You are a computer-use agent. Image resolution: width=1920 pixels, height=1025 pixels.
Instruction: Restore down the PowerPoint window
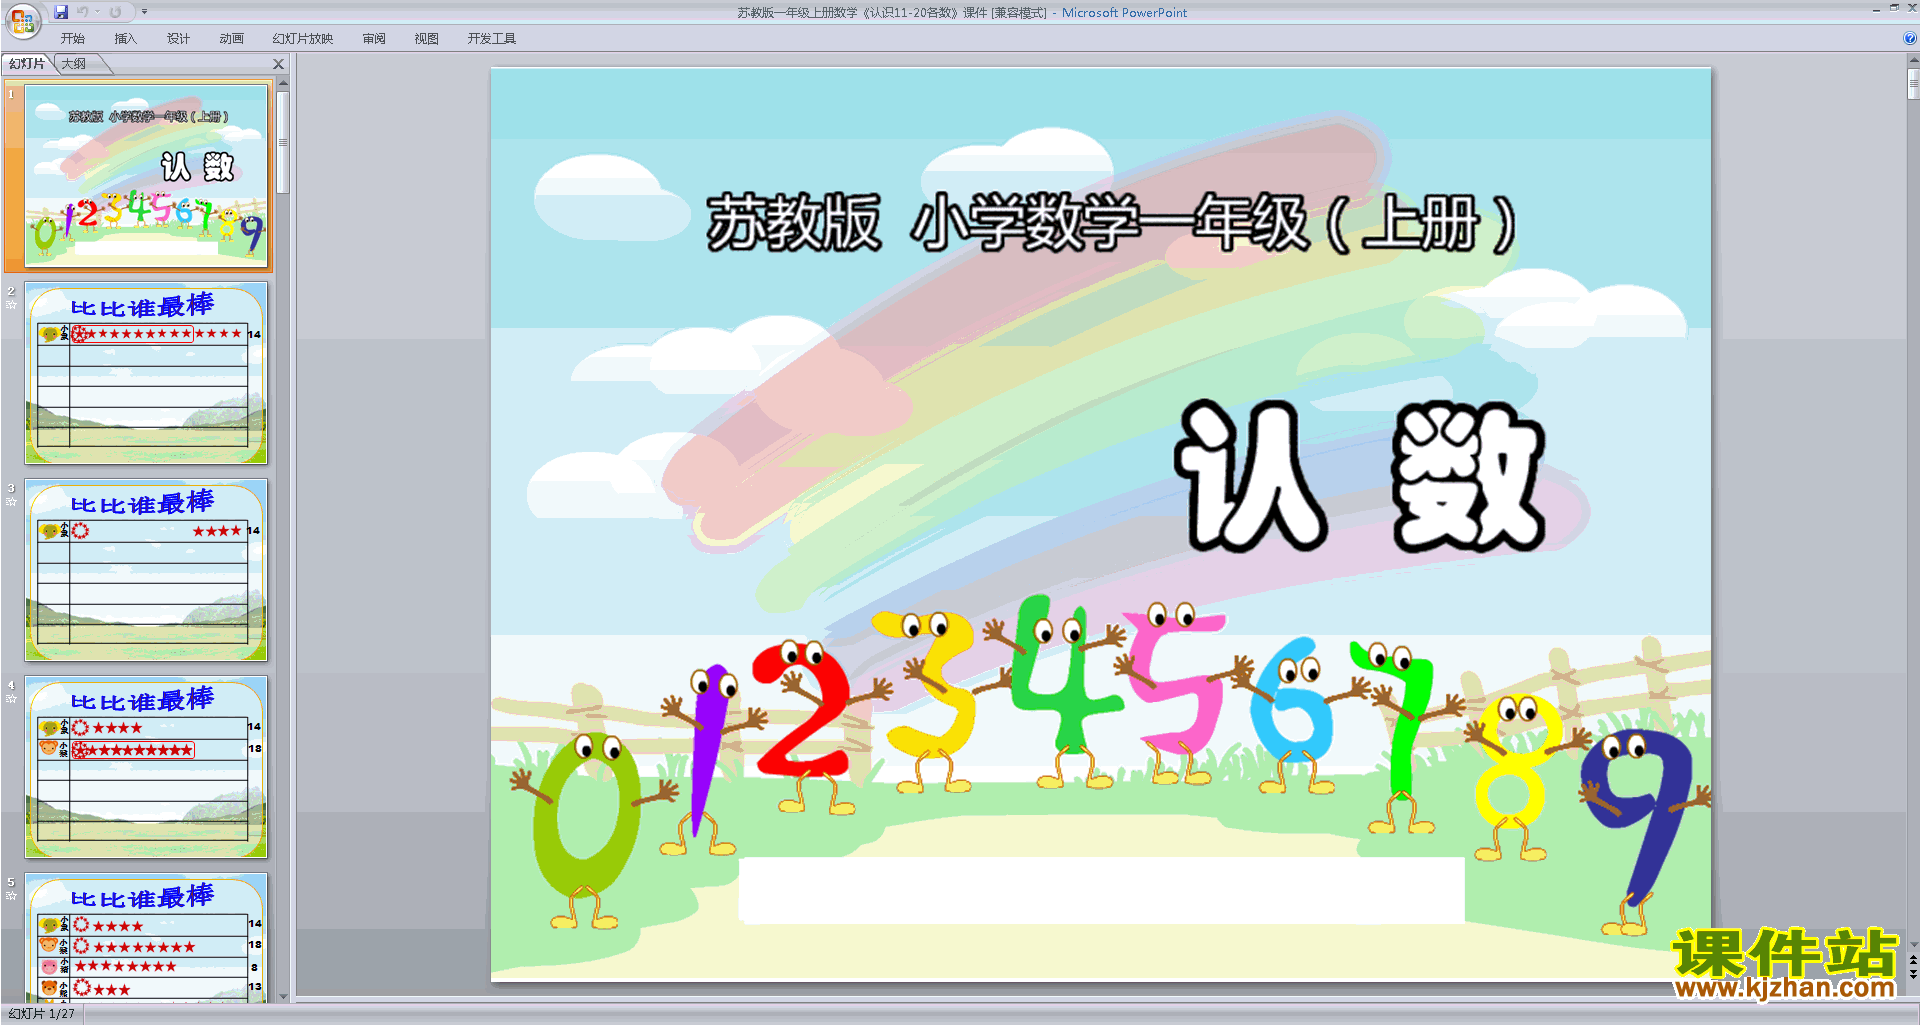(x=1894, y=8)
